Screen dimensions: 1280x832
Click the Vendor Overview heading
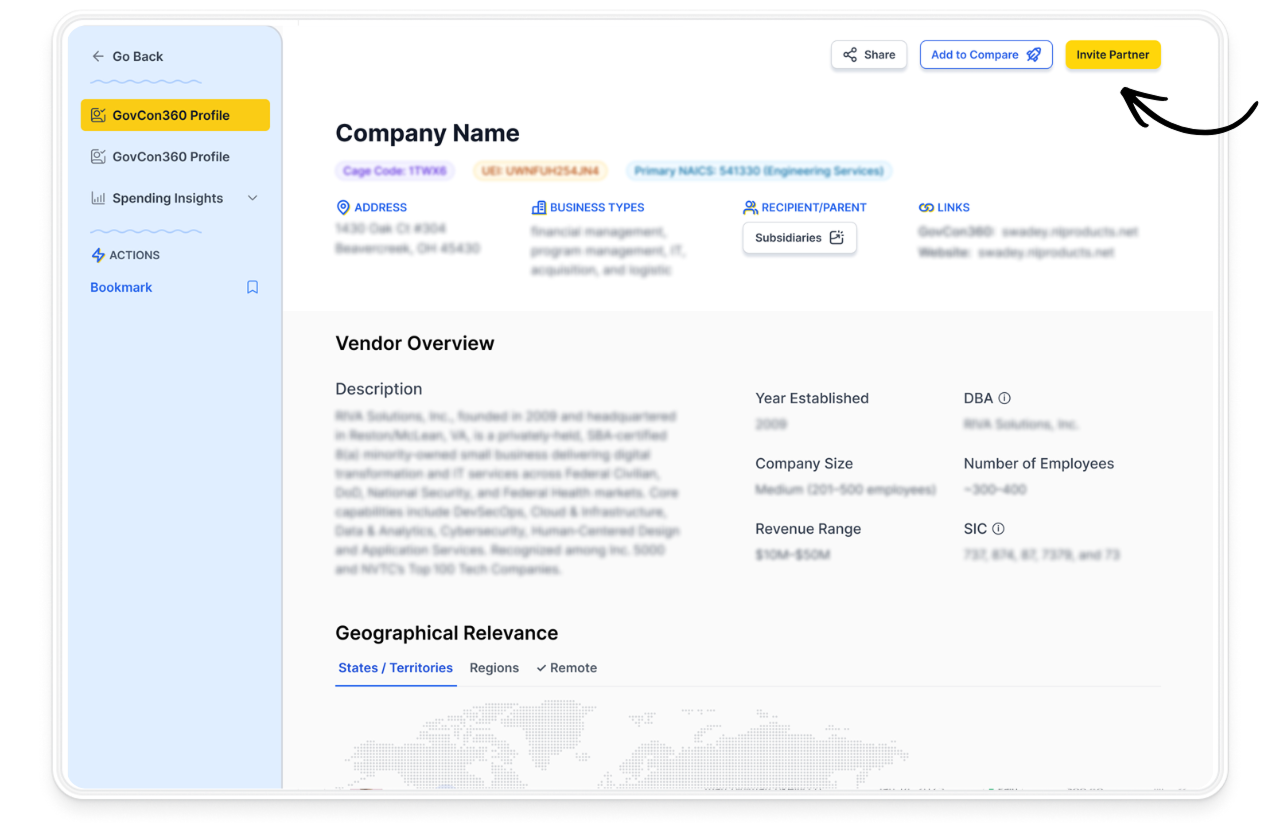415,343
